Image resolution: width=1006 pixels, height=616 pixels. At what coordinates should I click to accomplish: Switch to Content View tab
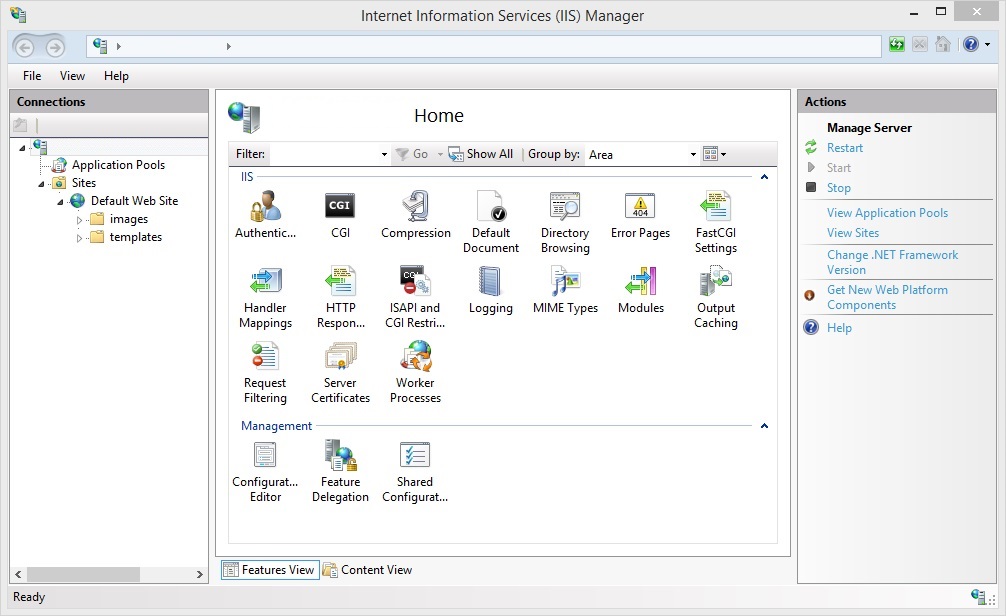pyautogui.click(x=368, y=570)
